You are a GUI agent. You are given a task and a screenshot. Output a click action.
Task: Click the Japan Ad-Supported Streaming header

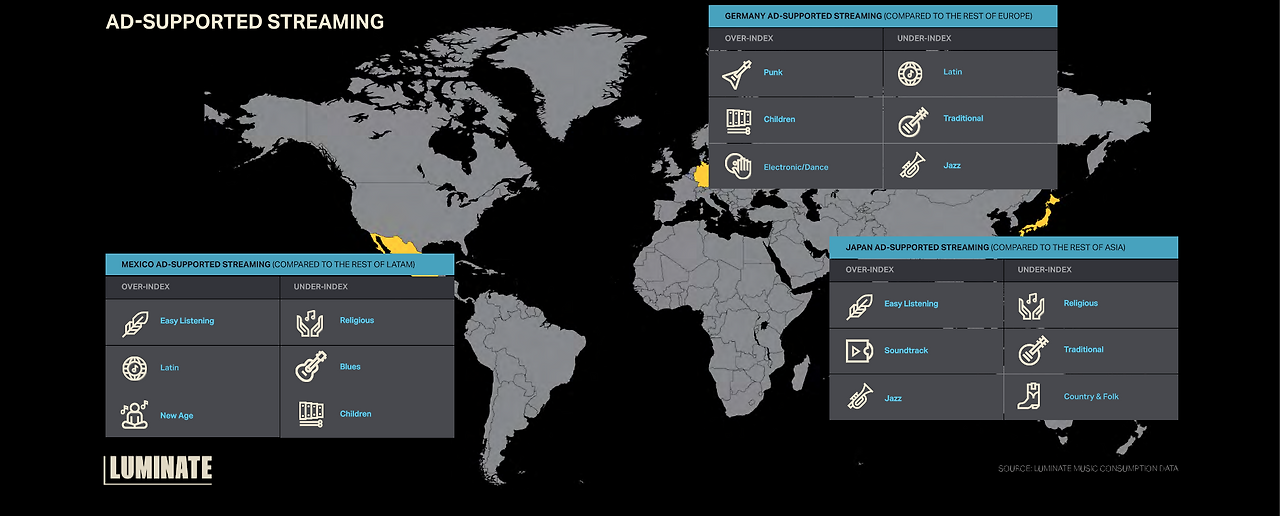(1003, 247)
